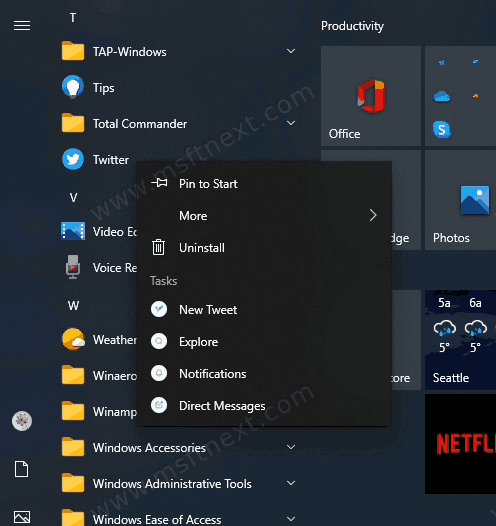Expand the Windows Ease of Access chevron
The width and height of the screenshot is (496, 526).
click(x=291, y=519)
